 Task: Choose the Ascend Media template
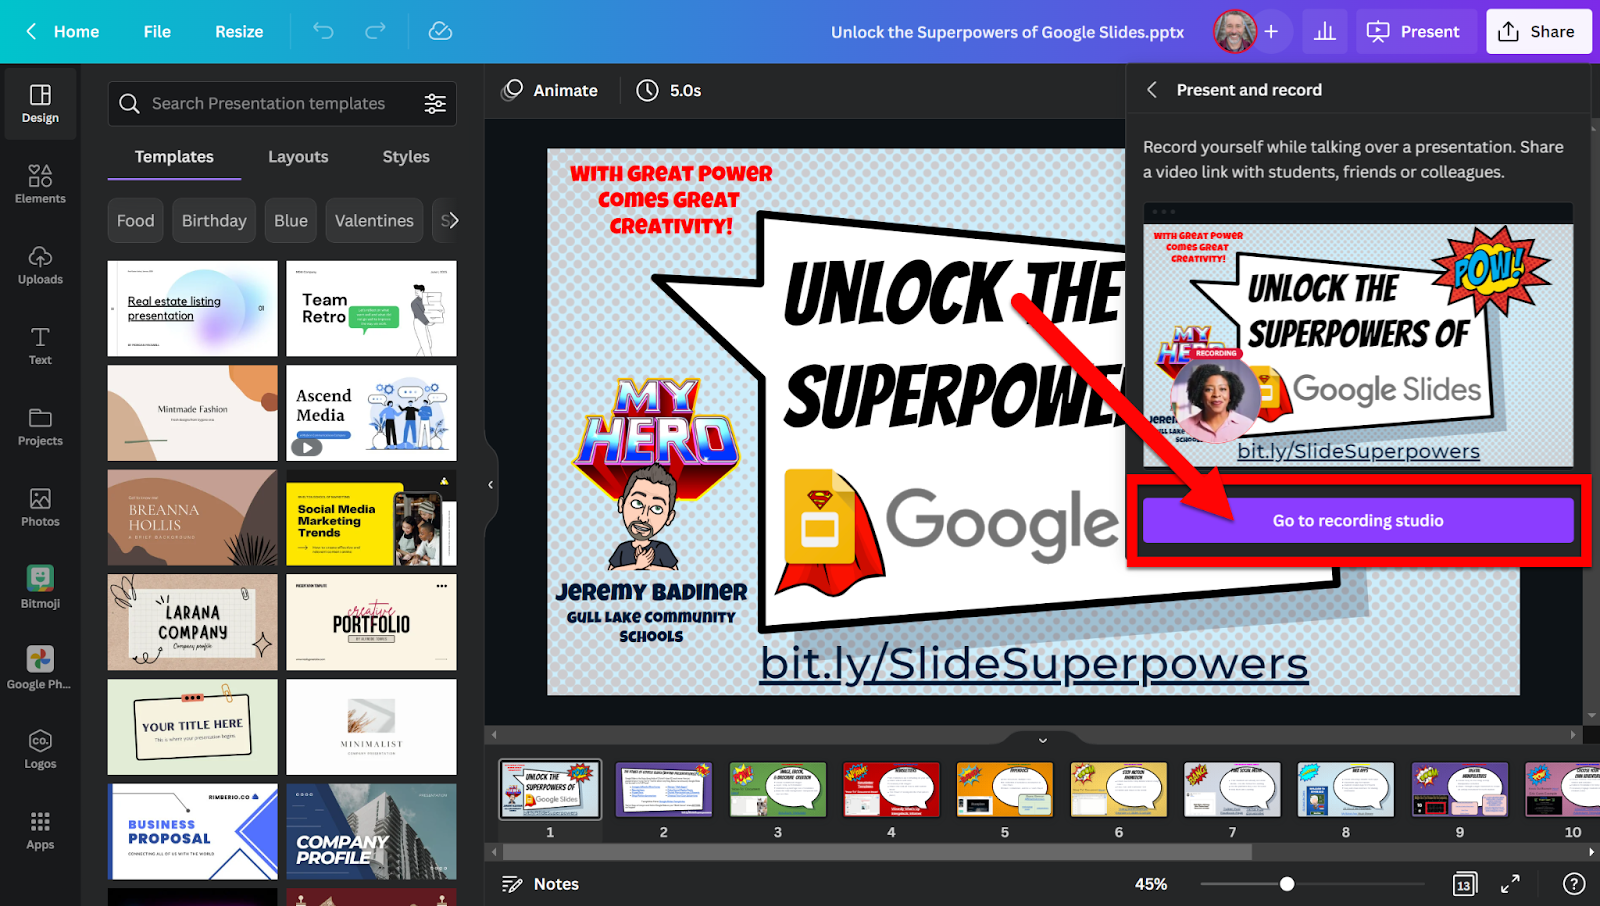[x=372, y=413]
